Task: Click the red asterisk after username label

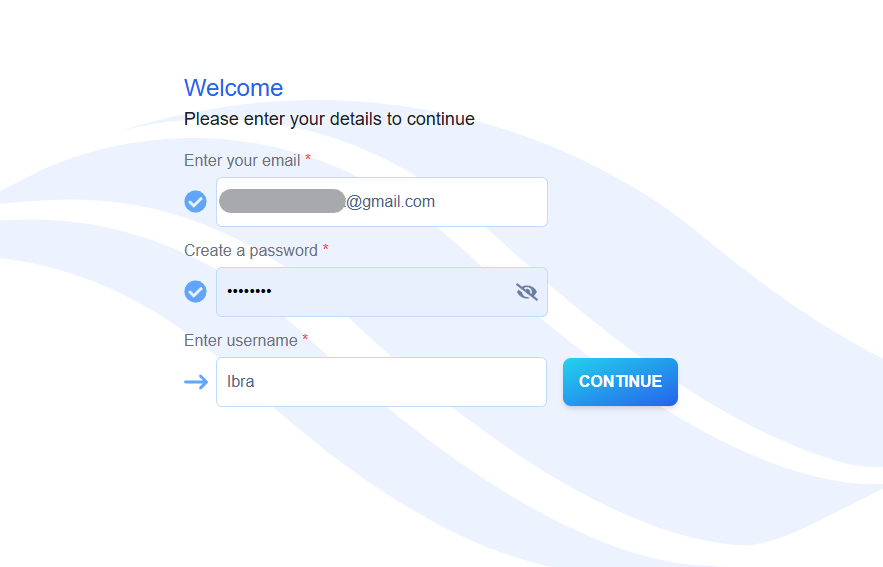Action: [305, 339]
